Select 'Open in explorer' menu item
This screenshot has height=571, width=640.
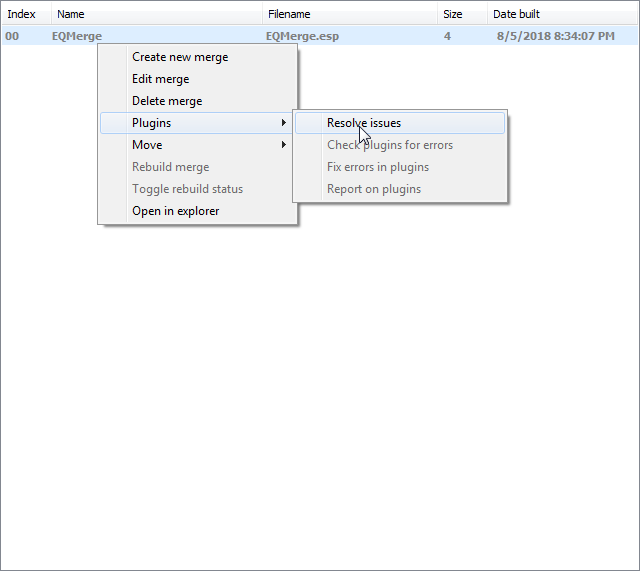click(198, 211)
